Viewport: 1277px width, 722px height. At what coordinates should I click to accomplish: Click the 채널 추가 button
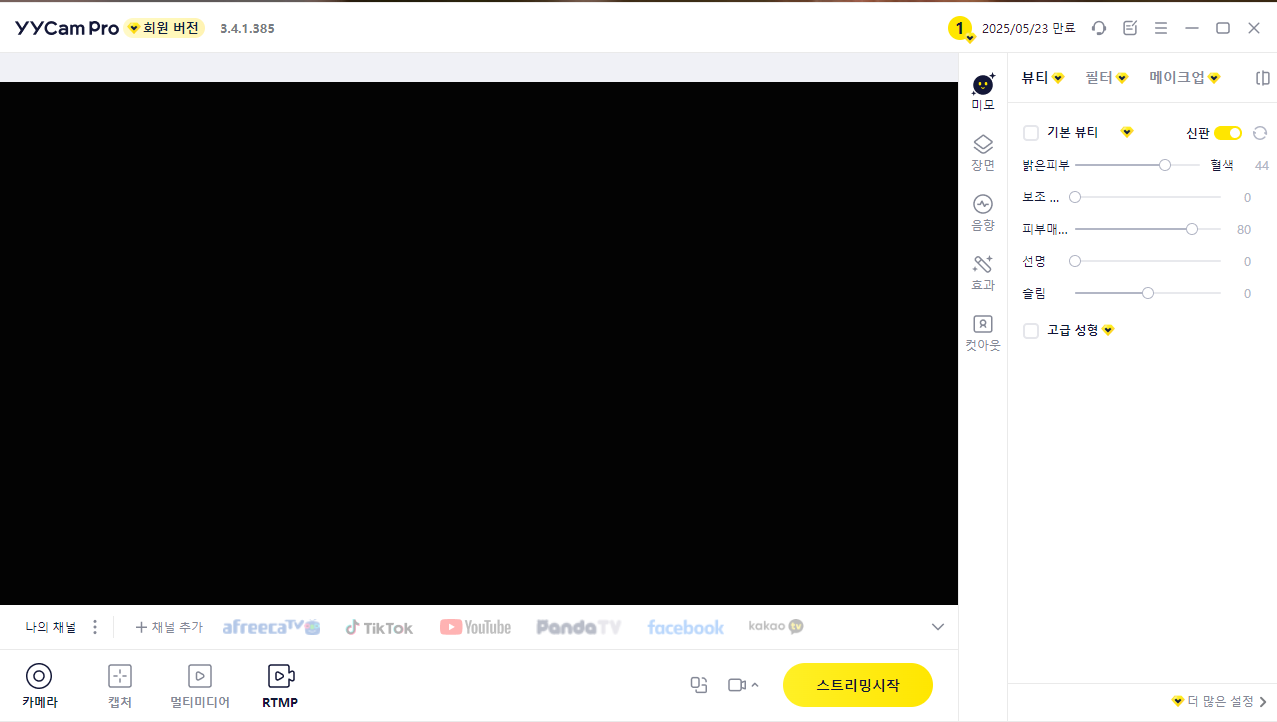click(x=169, y=627)
